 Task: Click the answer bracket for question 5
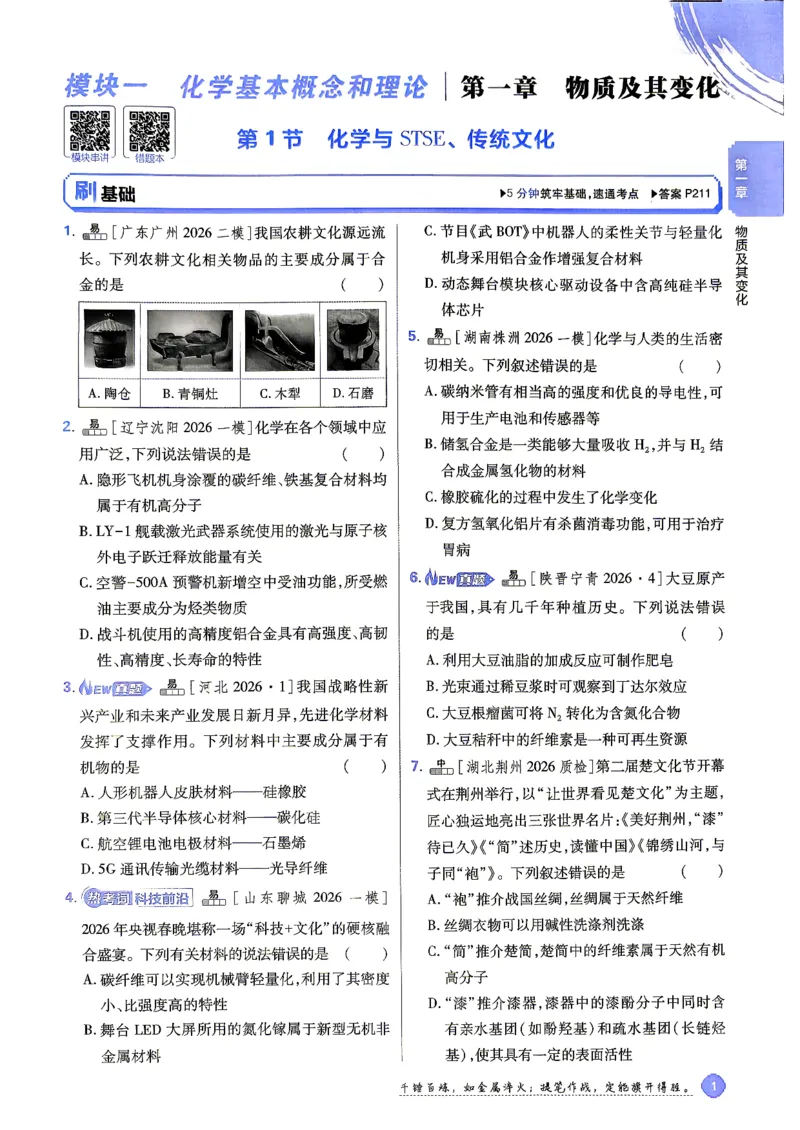click(700, 365)
